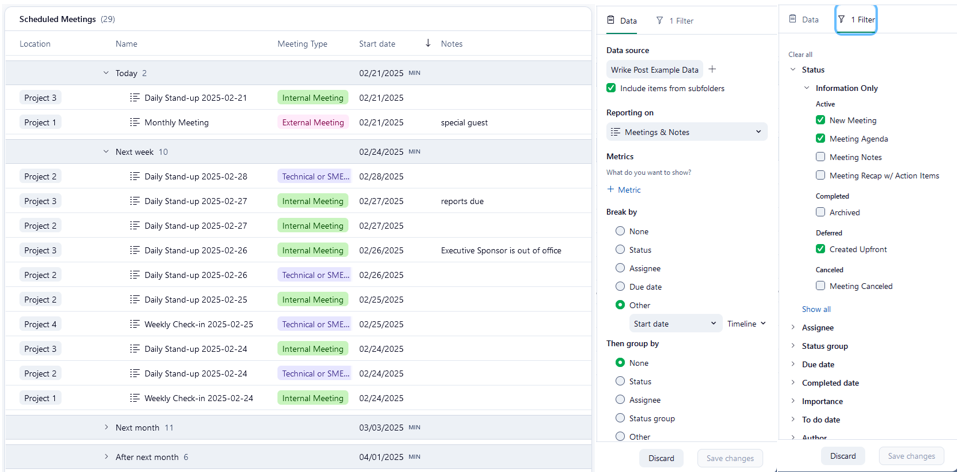The width and height of the screenshot is (962, 474).
Task: Expand the Completed date filter section
Action: [793, 383]
